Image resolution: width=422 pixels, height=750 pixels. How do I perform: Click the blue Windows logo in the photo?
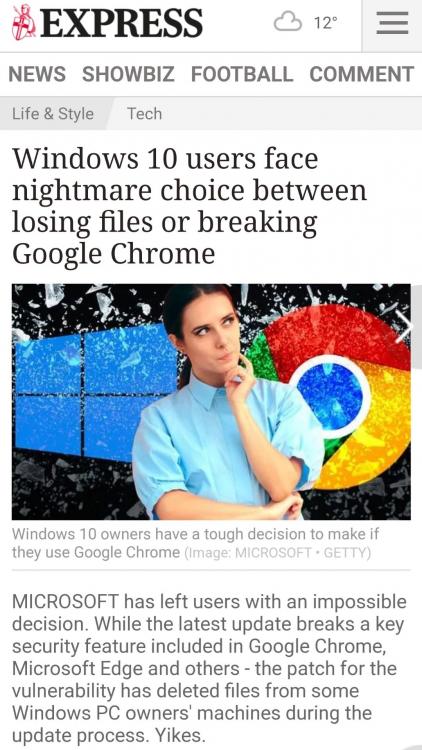click(96, 391)
